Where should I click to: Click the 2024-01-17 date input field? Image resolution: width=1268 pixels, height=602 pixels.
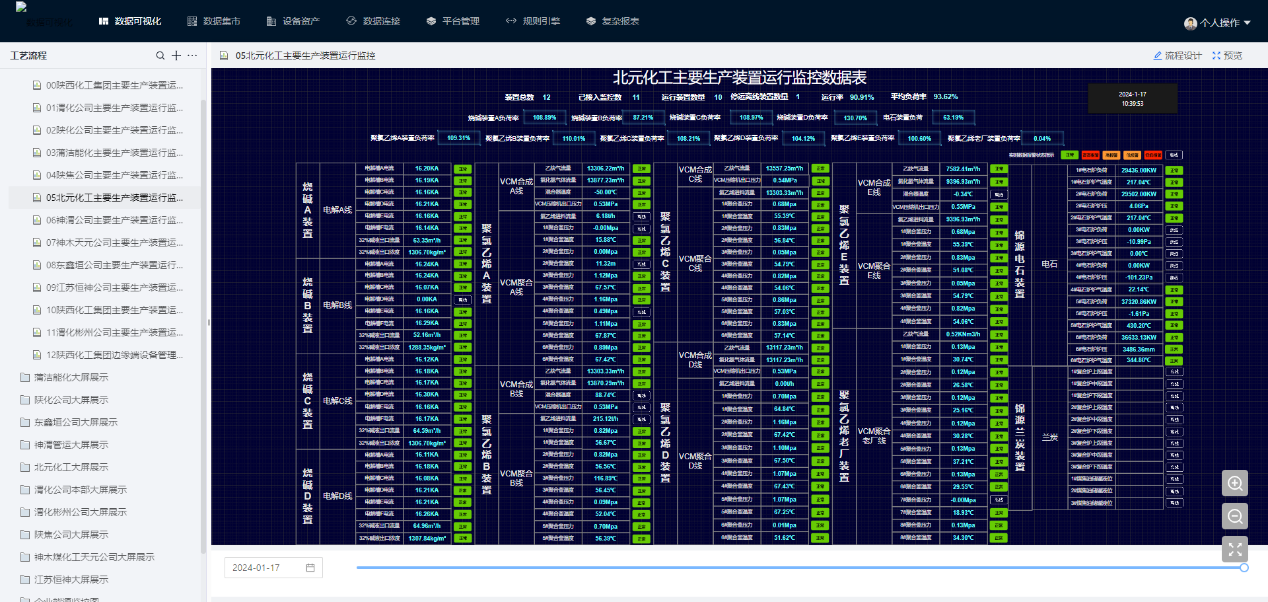click(x=264, y=568)
